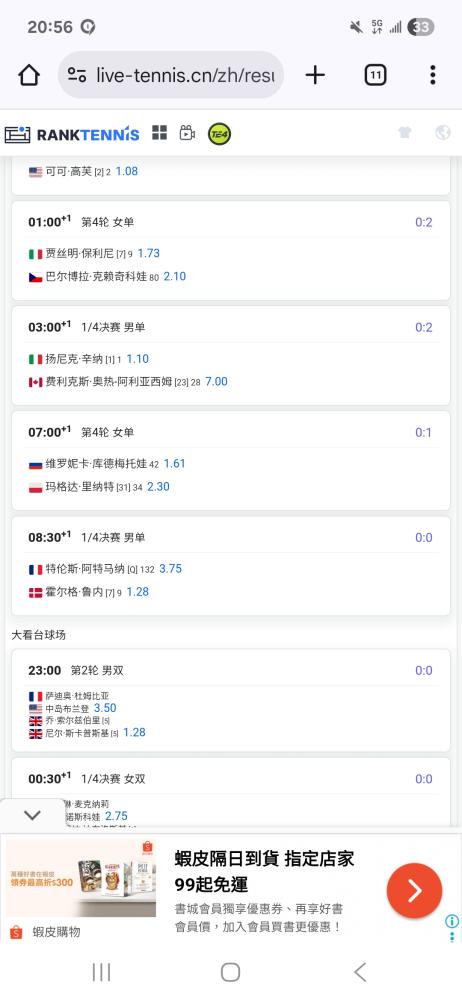Open the grid dashboard icon in header
Viewport: 462px width, 1000px height.
160,133
